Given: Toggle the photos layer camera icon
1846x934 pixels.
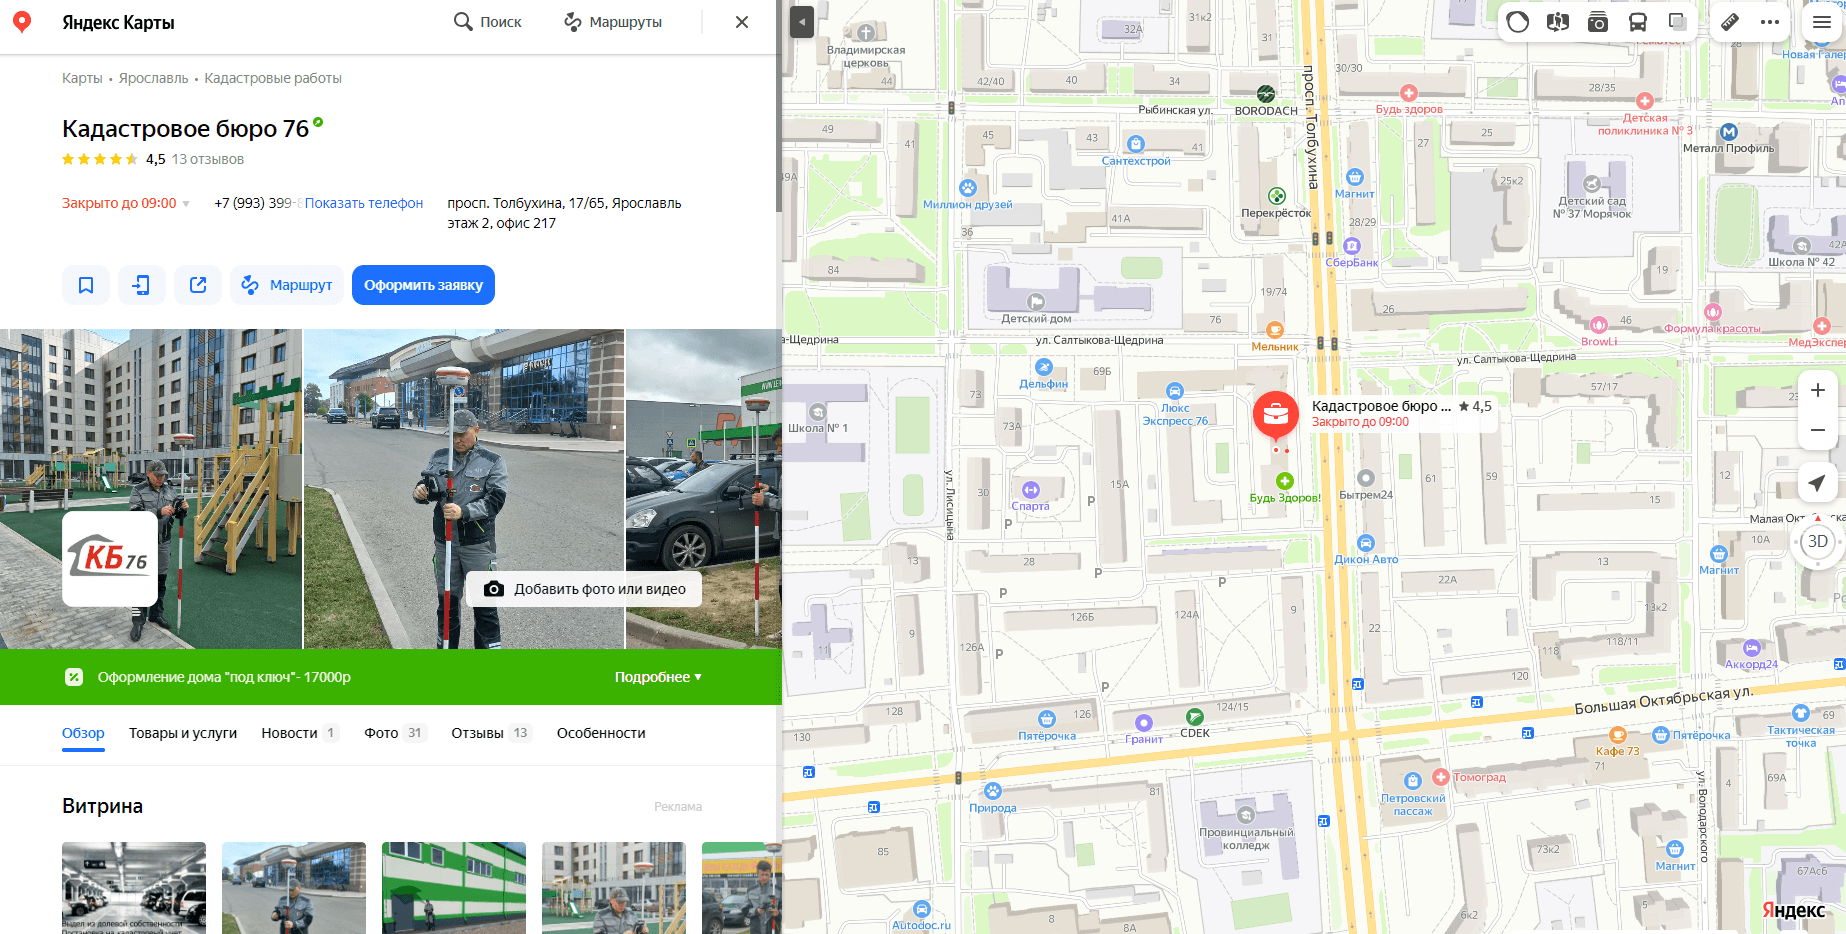Looking at the screenshot, I should [1598, 22].
